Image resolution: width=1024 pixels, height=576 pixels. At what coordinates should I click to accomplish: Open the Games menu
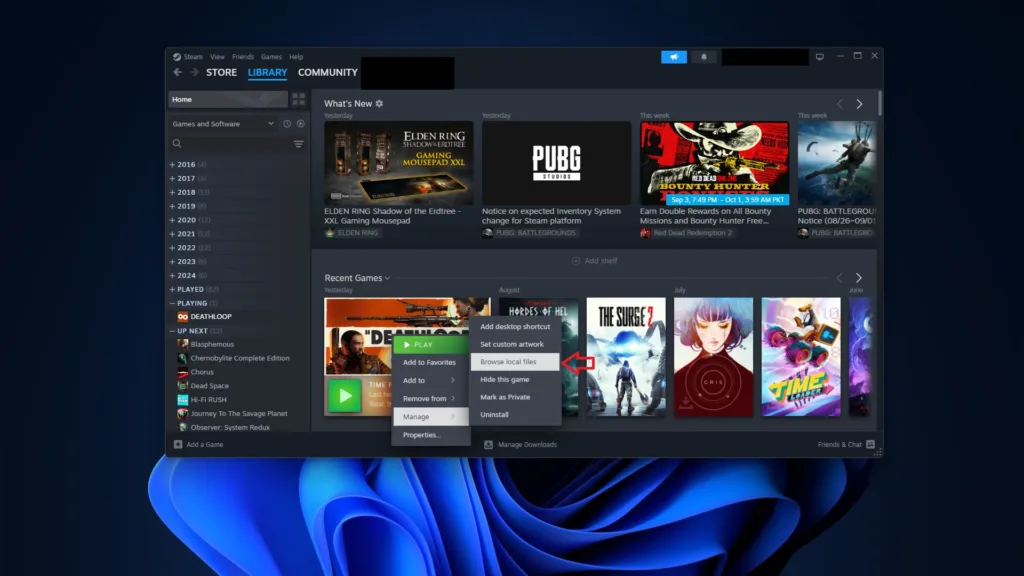(272, 57)
